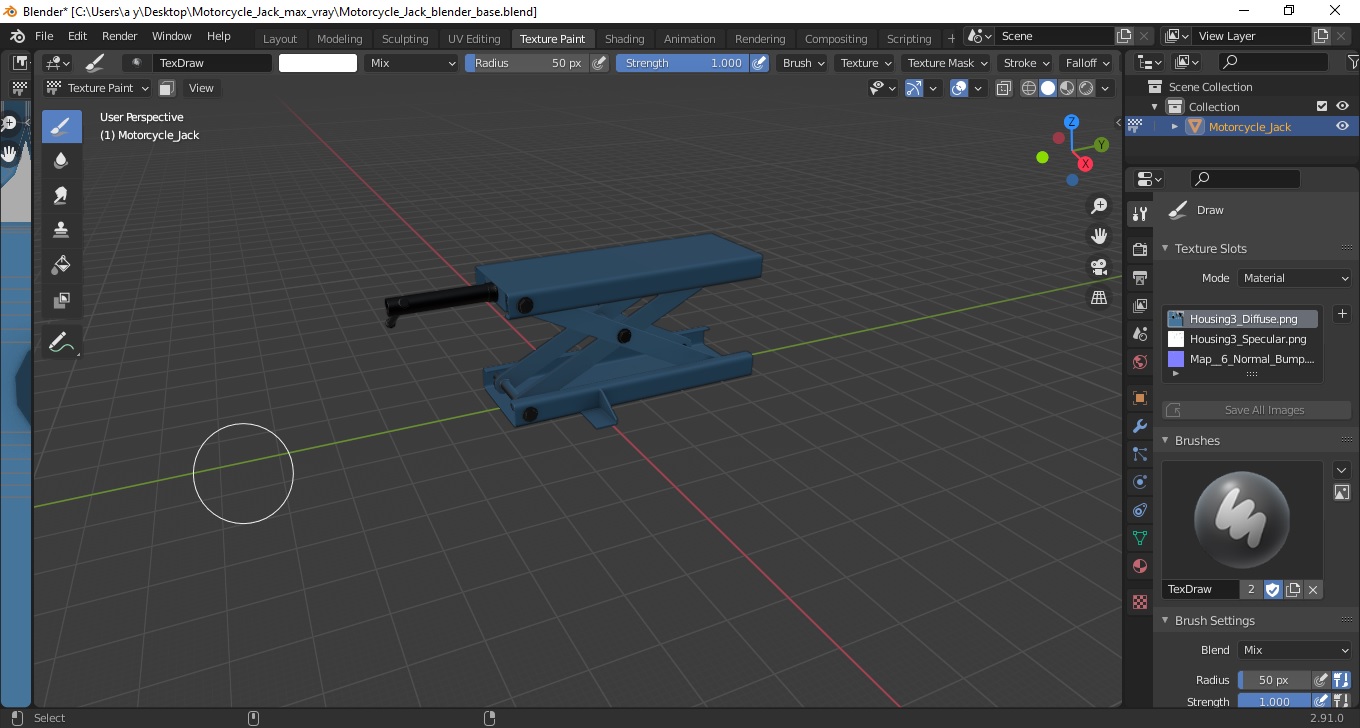
Task: Switch to the Shading workspace tab
Action: [624, 39]
